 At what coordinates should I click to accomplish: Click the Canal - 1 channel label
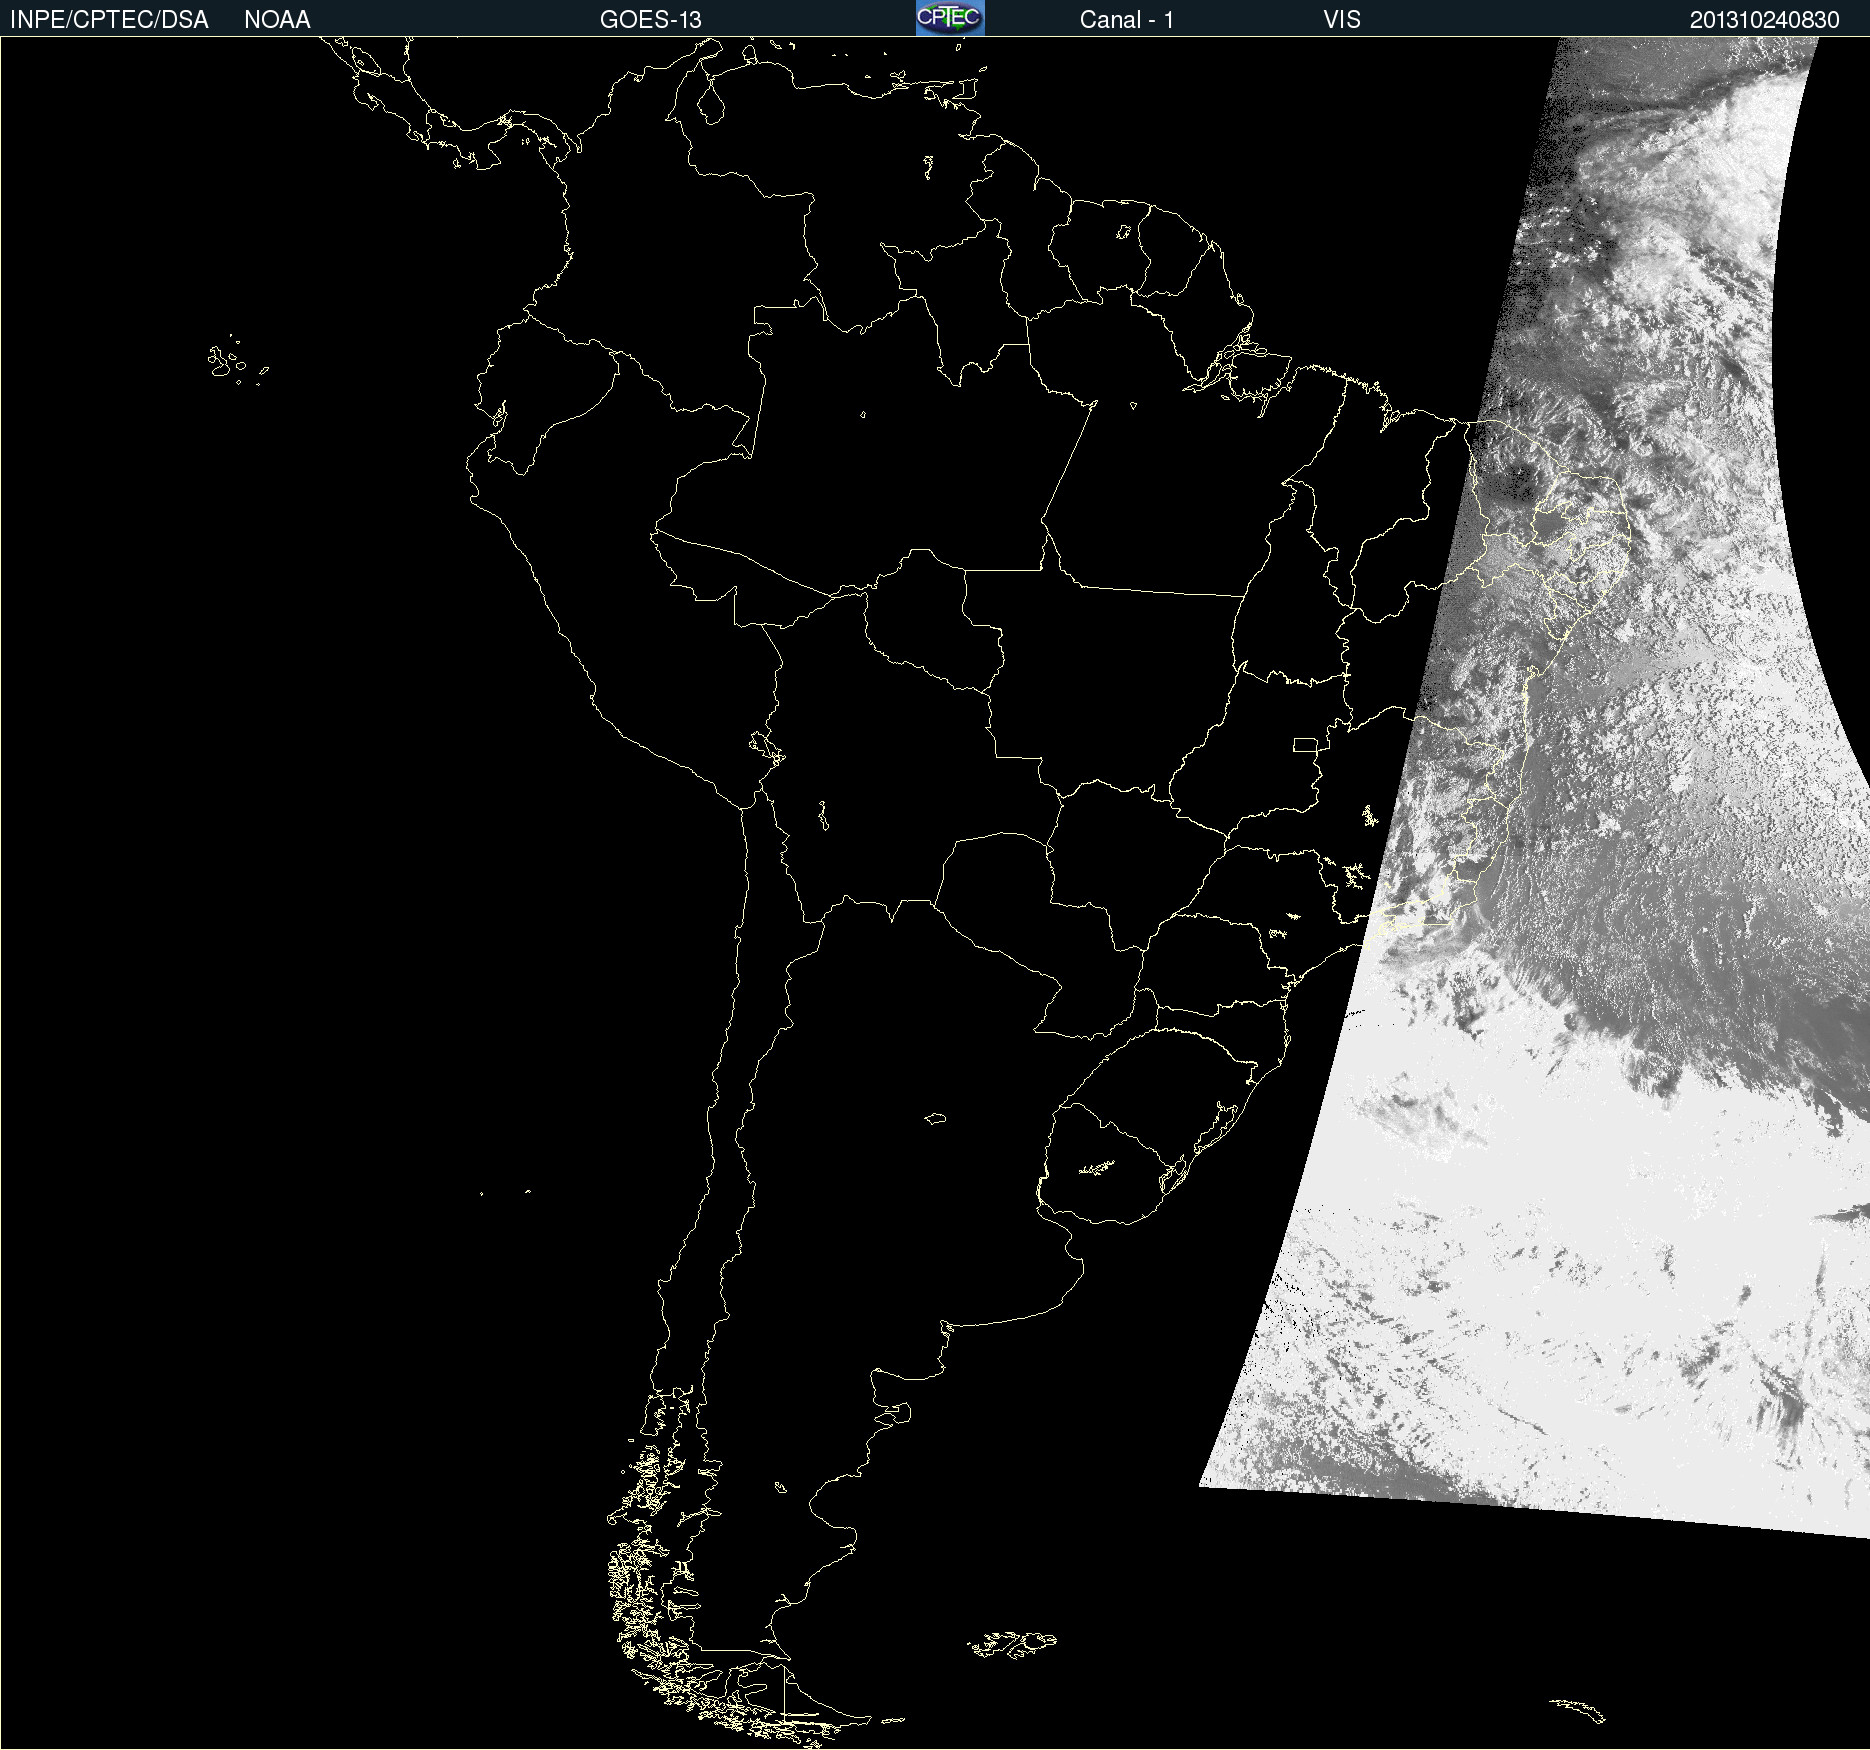coord(1126,20)
